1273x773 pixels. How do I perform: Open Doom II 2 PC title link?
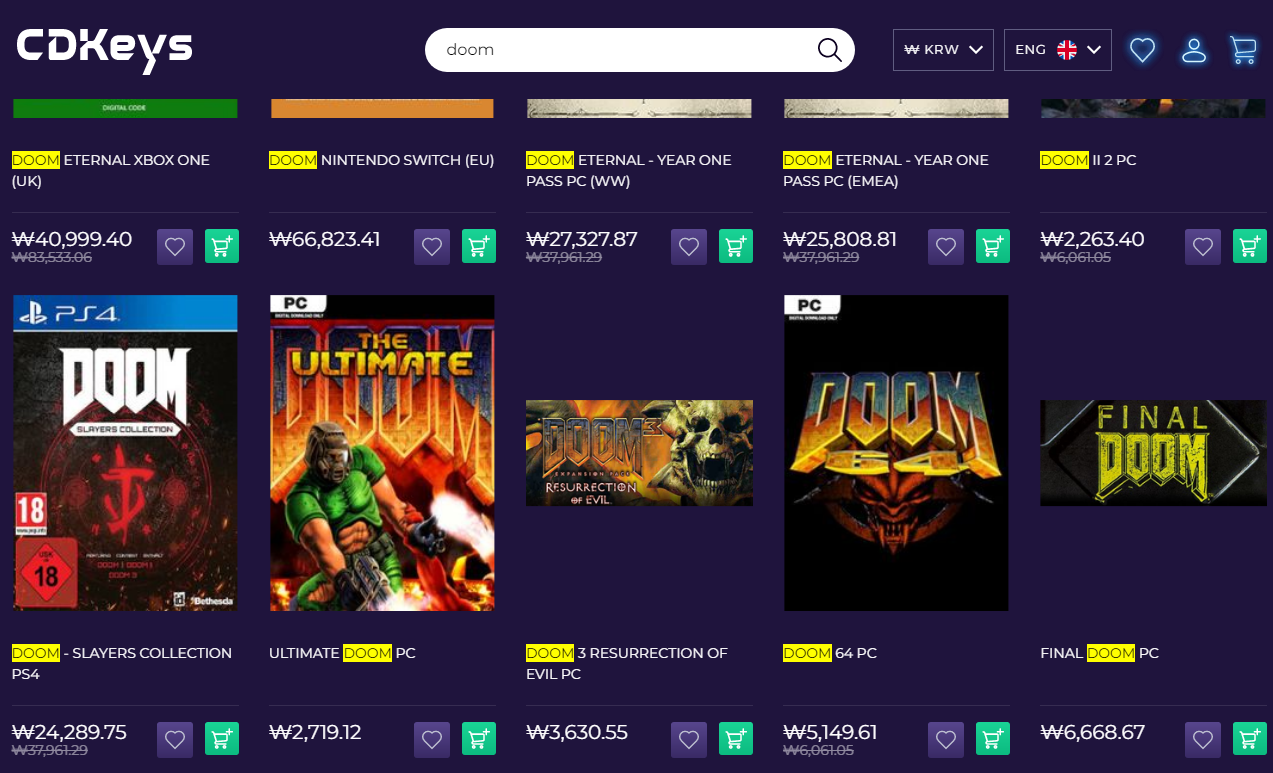(x=1088, y=160)
